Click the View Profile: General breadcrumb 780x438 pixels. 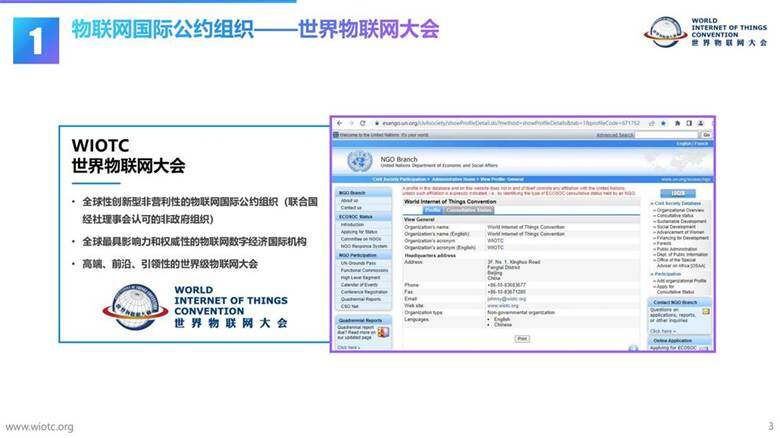pos(501,179)
